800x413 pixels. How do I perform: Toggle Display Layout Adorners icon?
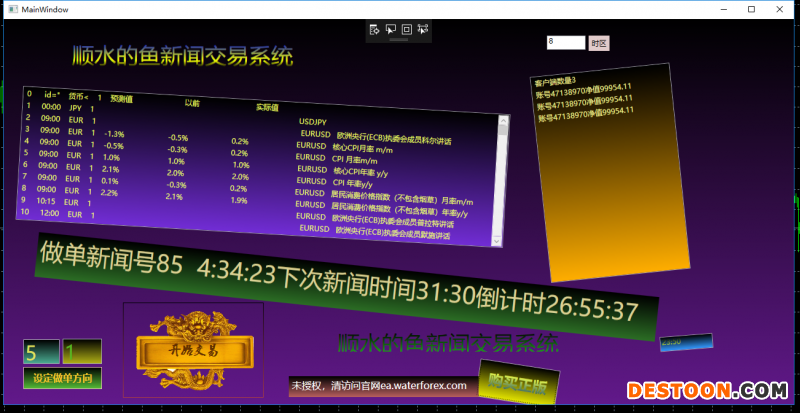click(406, 30)
